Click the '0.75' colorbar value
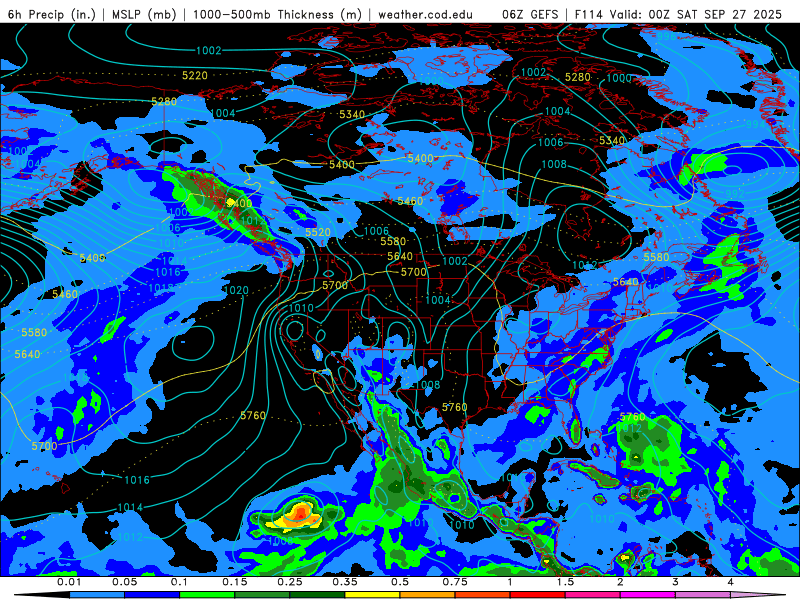This screenshot has height=600, width=800. 455,582
